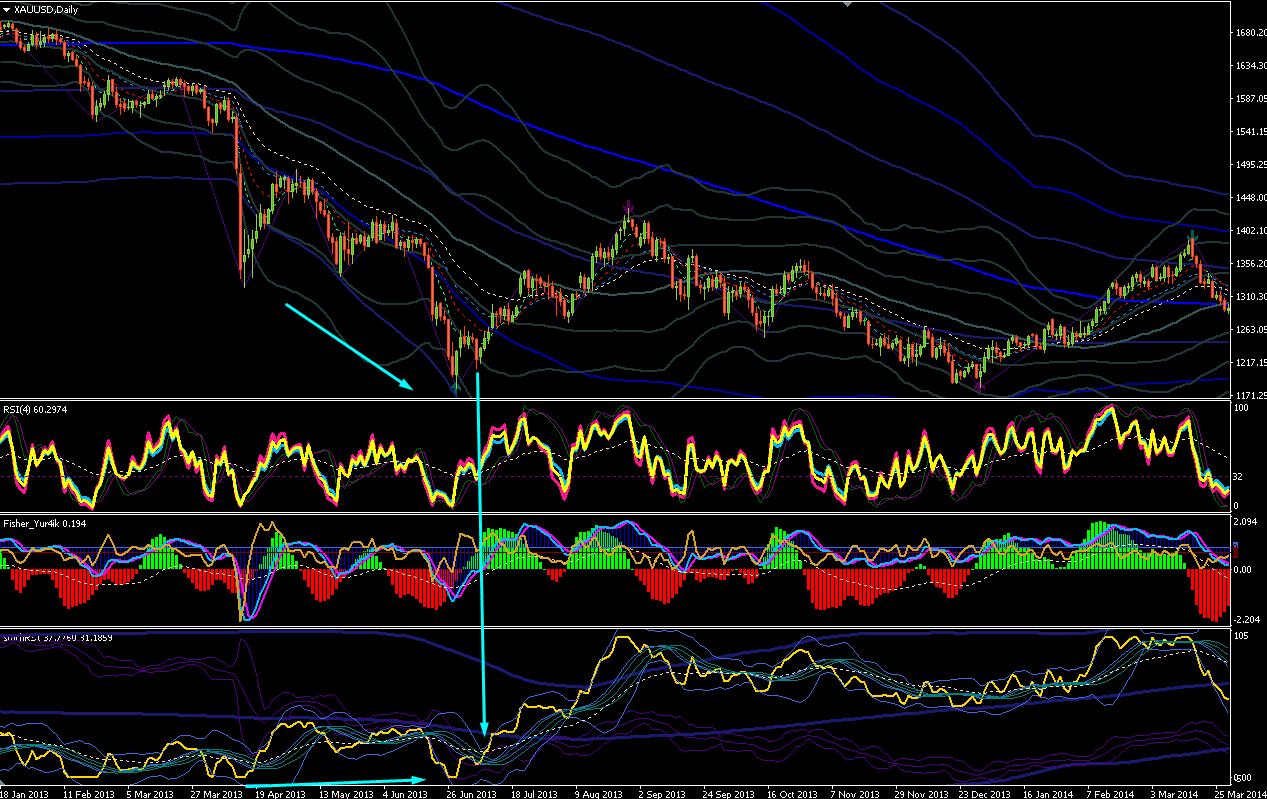Click the 26 Jun 2013 date label
This screenshot has height=799, width=1267.
(x=471, y=793)
